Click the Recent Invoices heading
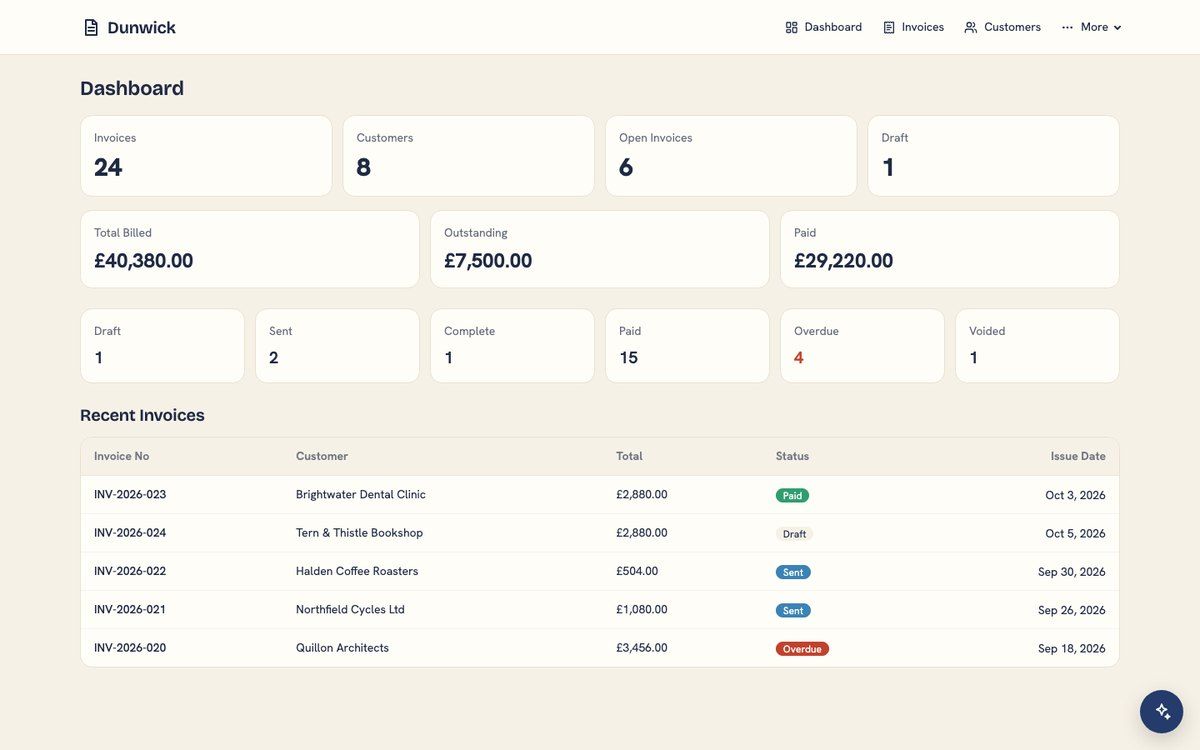The height and width of the screenshot is (750, 1200). [x=142, y=416]
